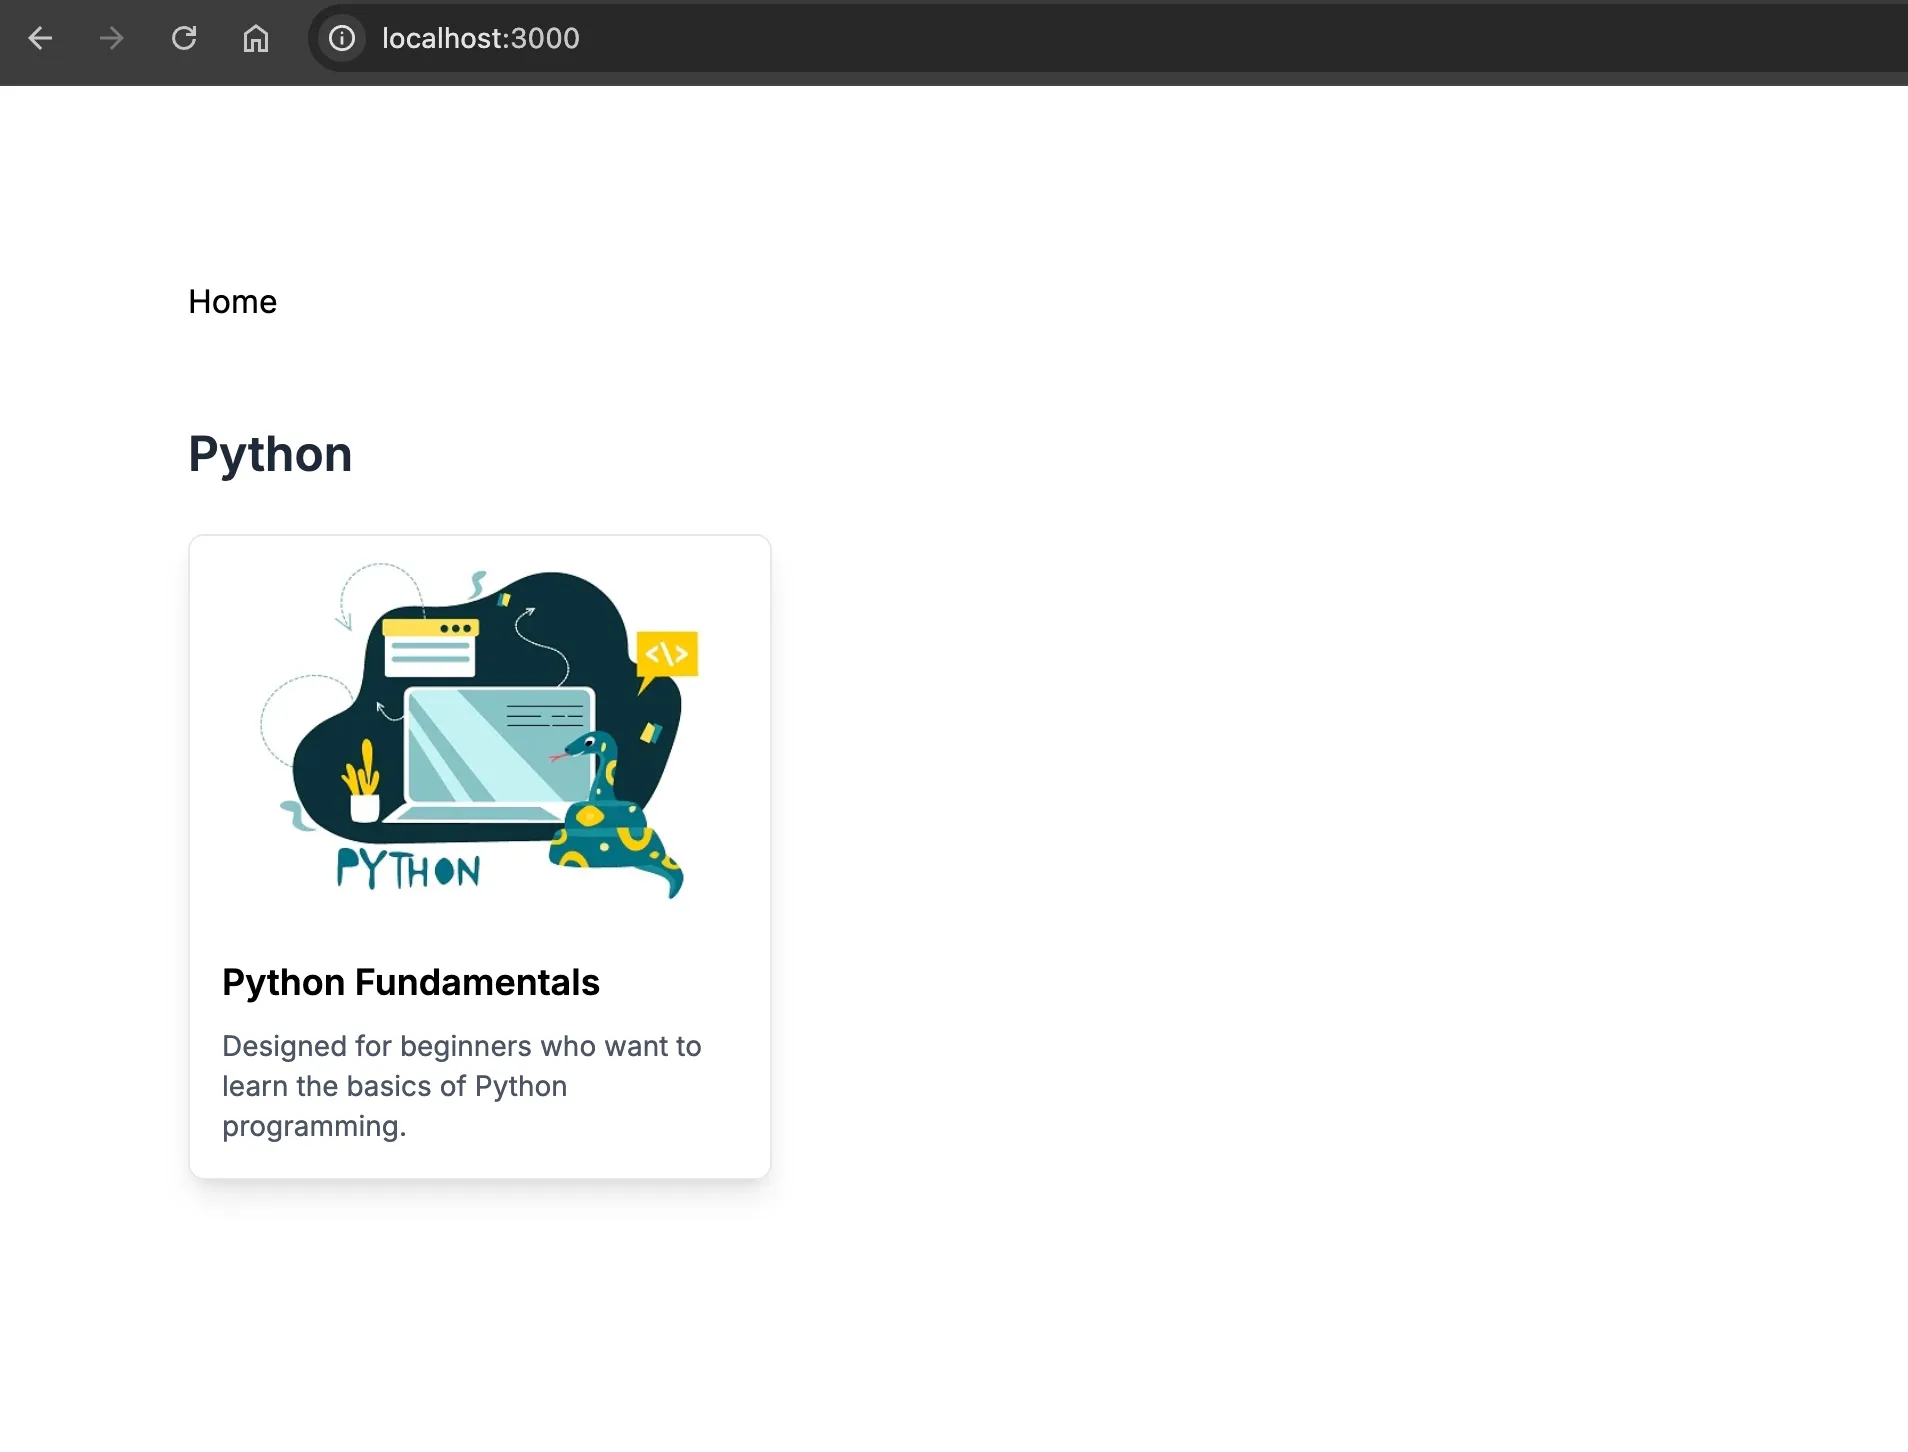Click inside the address bar showing localhost:3000
This screenshot has width=1908, height=1452.
(x=480, y=38)
